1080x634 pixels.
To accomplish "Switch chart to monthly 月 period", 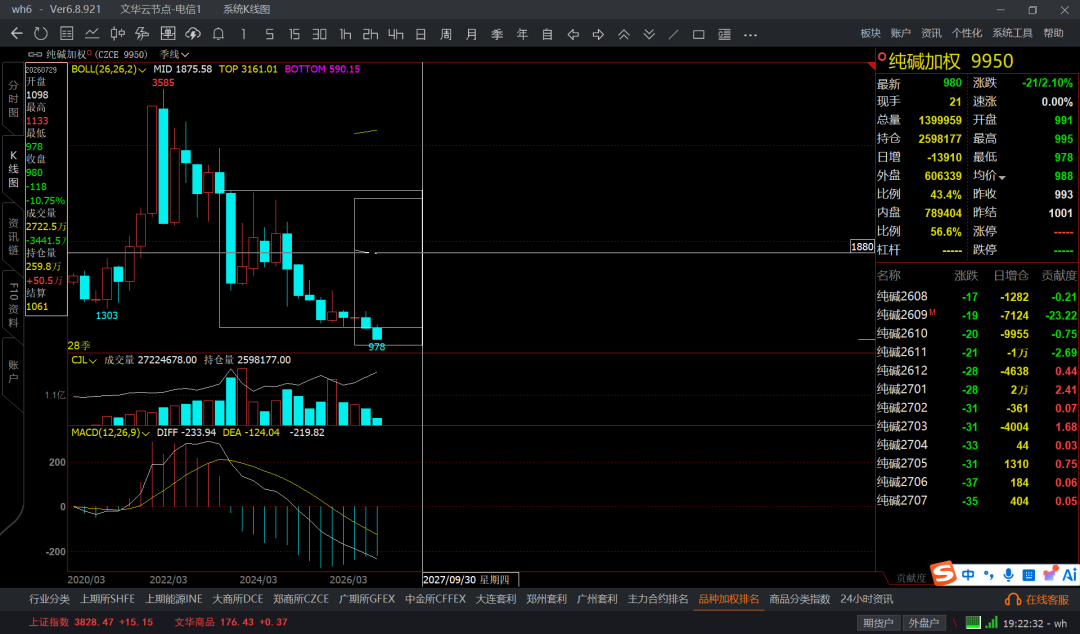I will pyautogui.click(x=472, y=34).
